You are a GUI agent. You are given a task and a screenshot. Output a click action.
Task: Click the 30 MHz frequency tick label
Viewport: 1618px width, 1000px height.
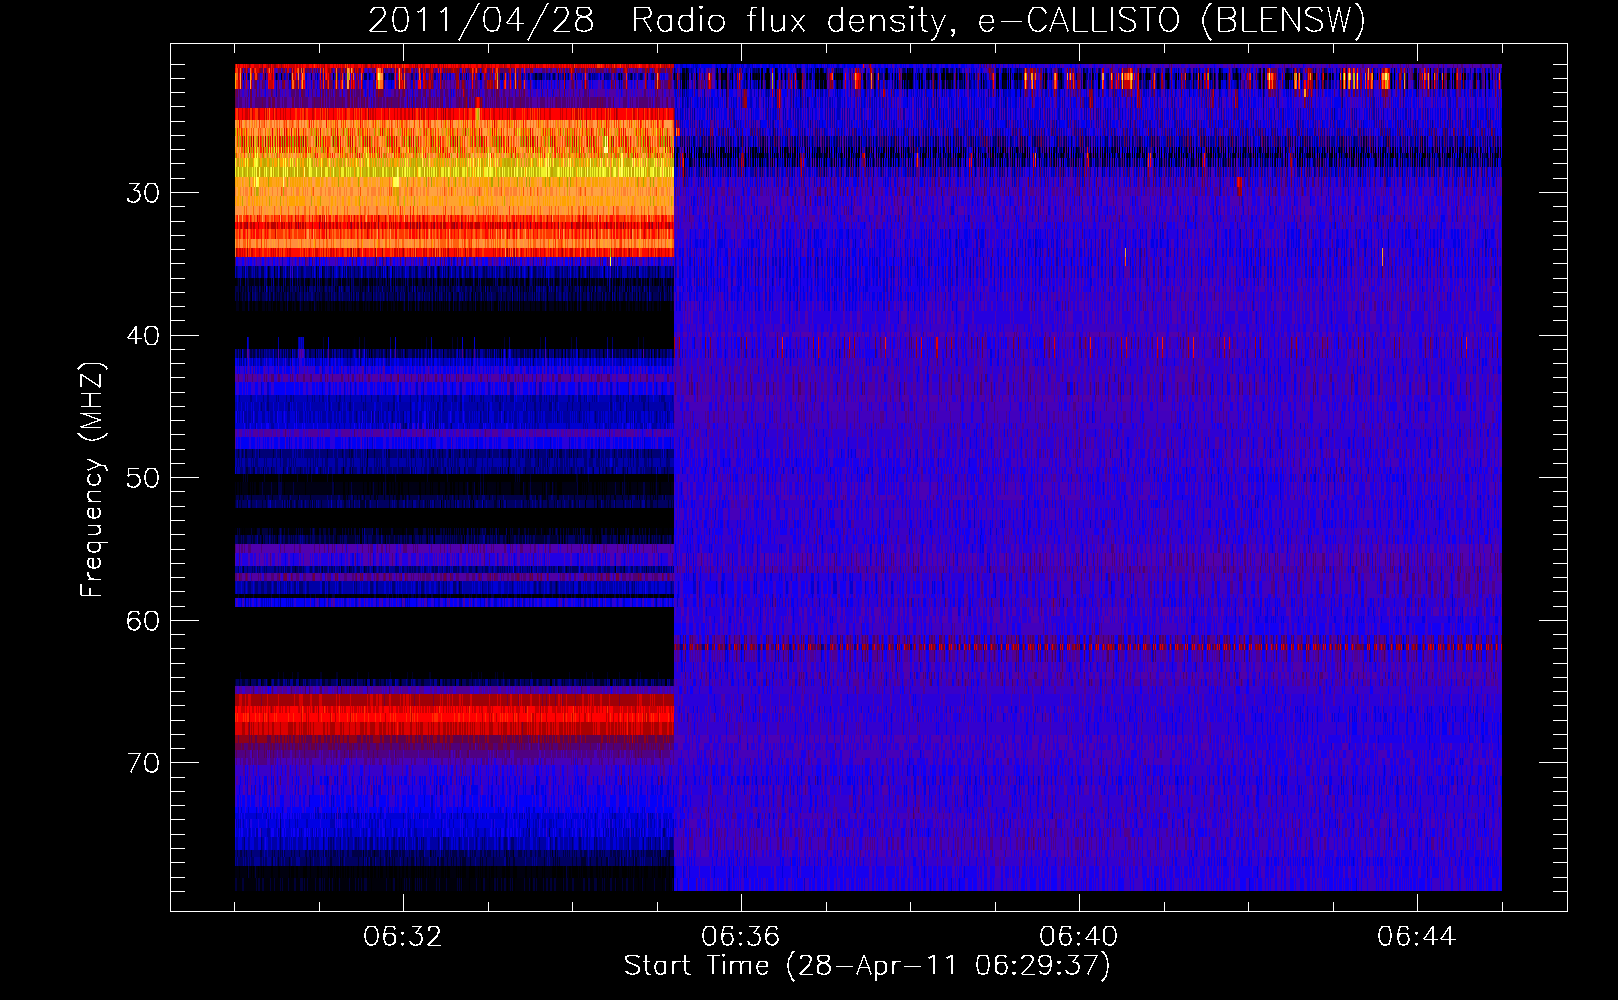click(143, 193)
